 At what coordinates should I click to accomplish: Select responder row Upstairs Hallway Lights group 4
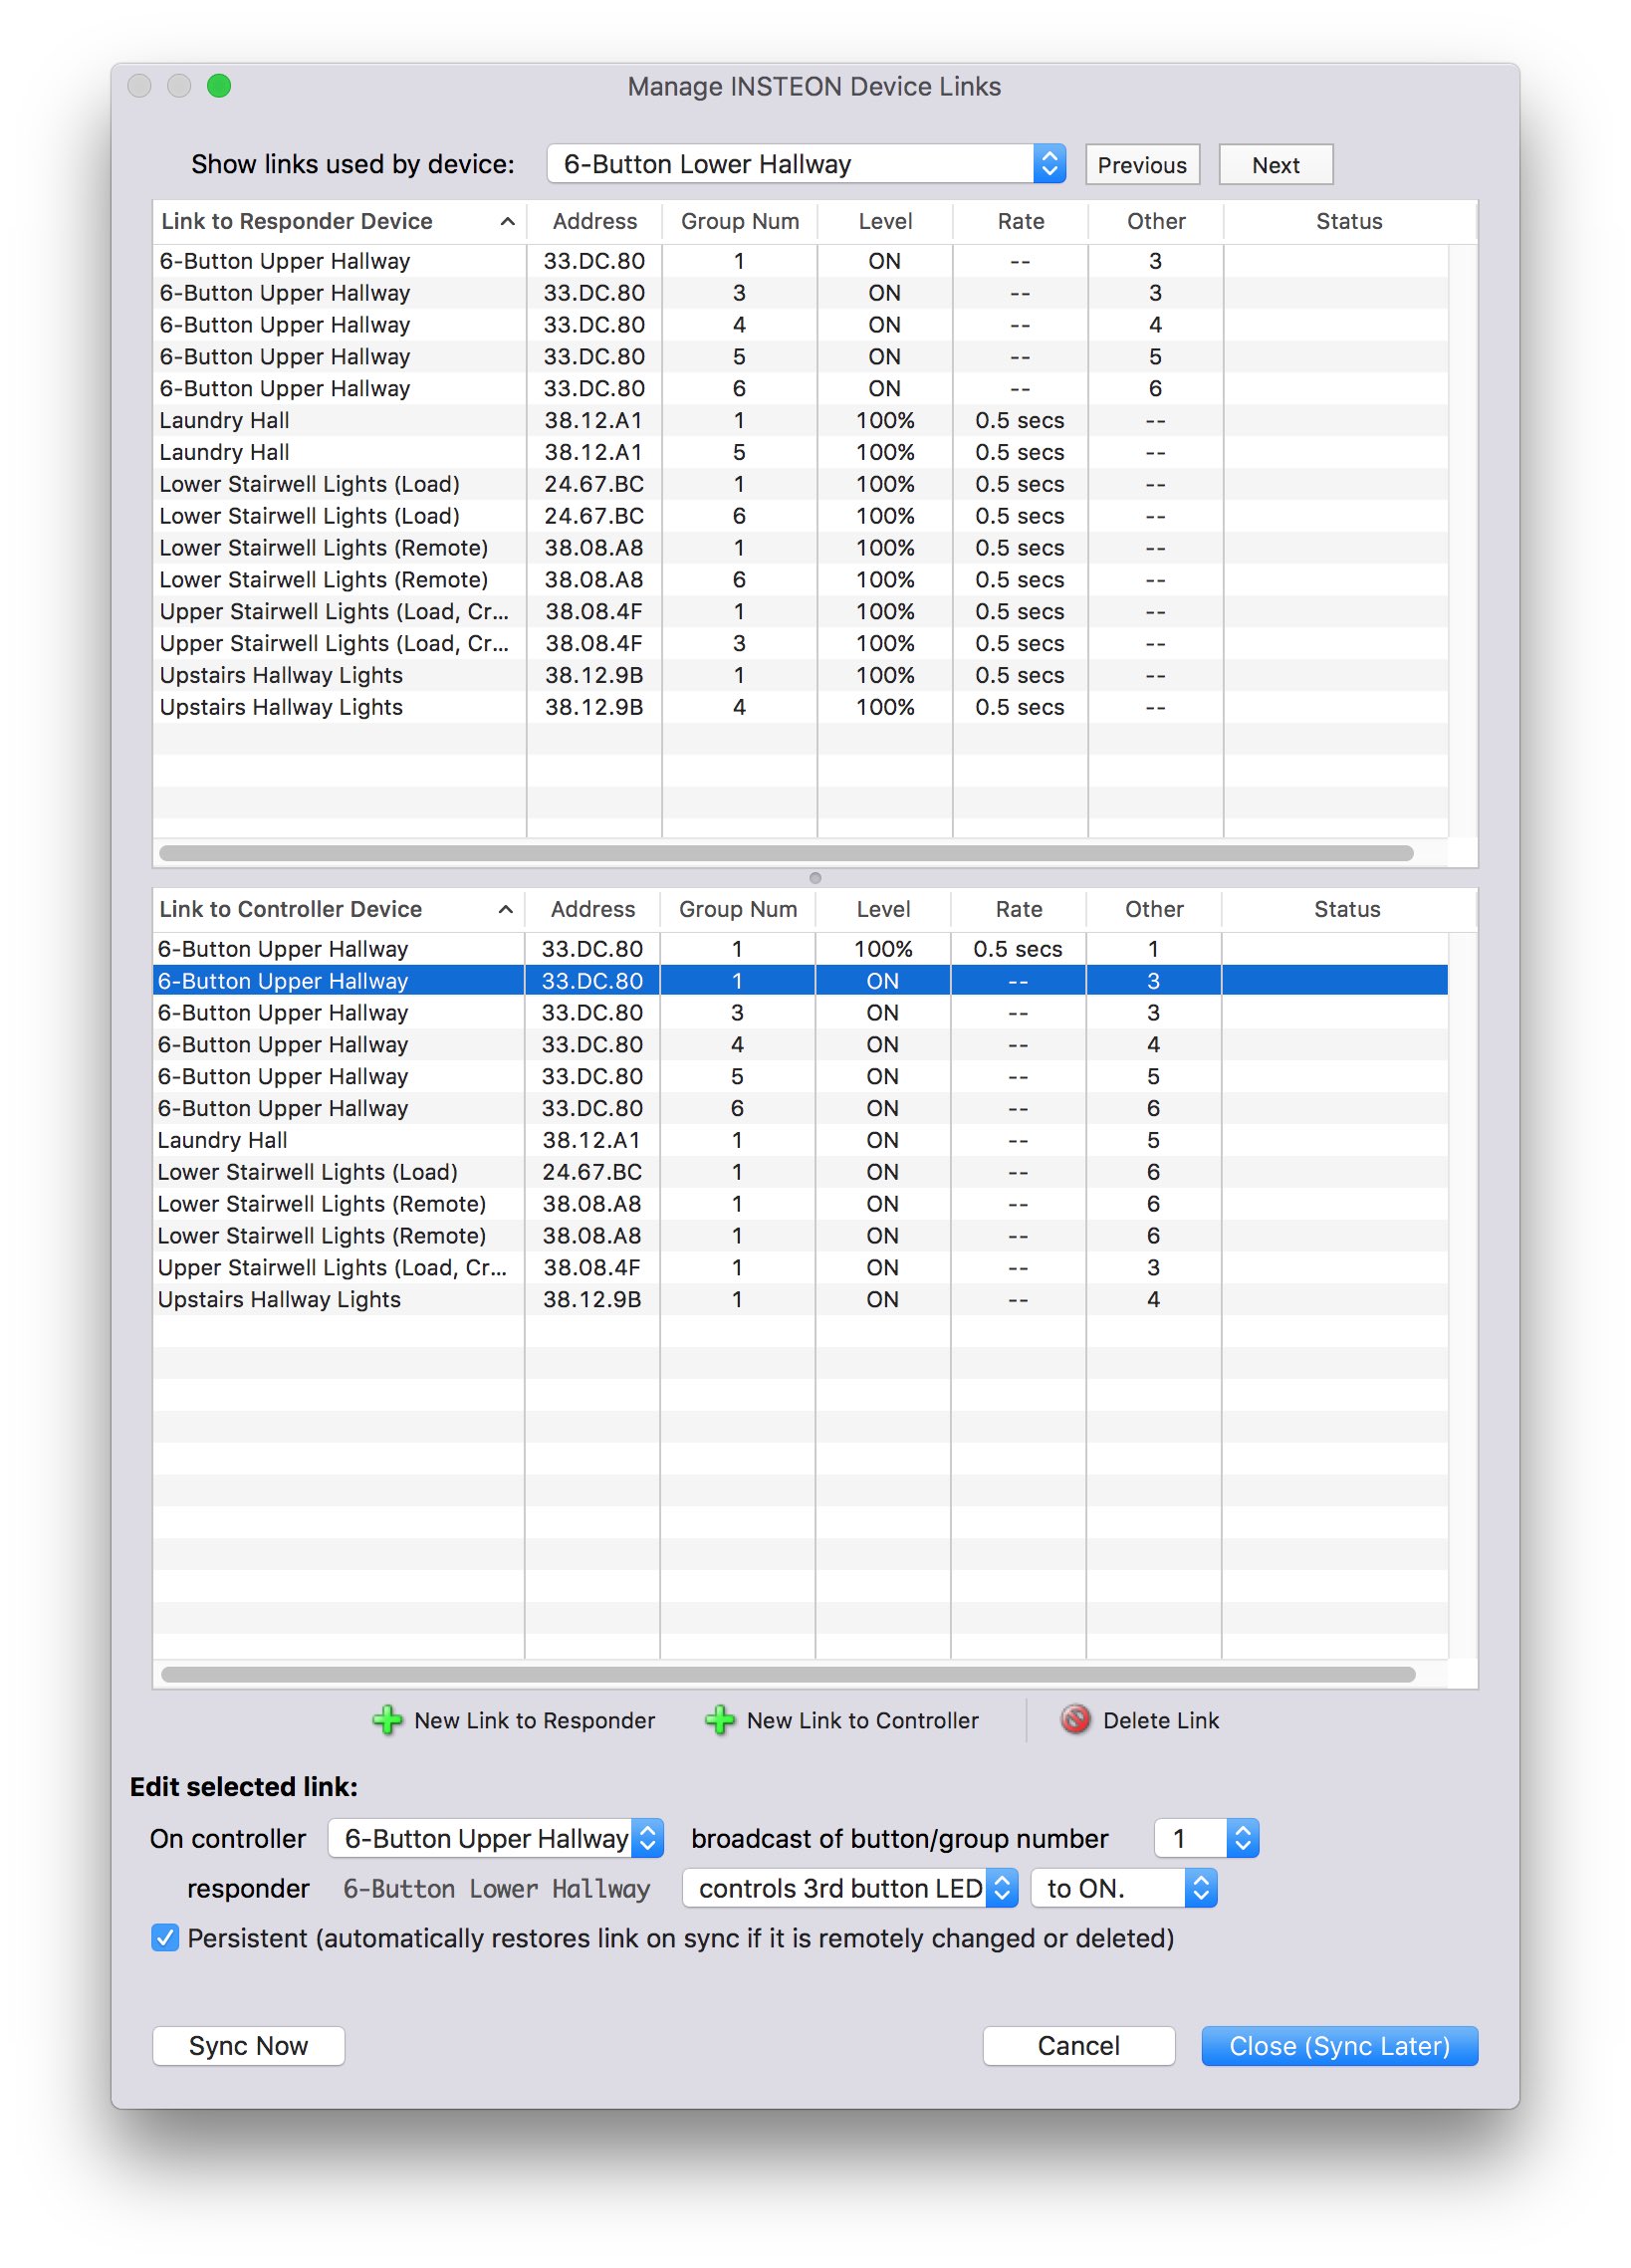(800, 707)
